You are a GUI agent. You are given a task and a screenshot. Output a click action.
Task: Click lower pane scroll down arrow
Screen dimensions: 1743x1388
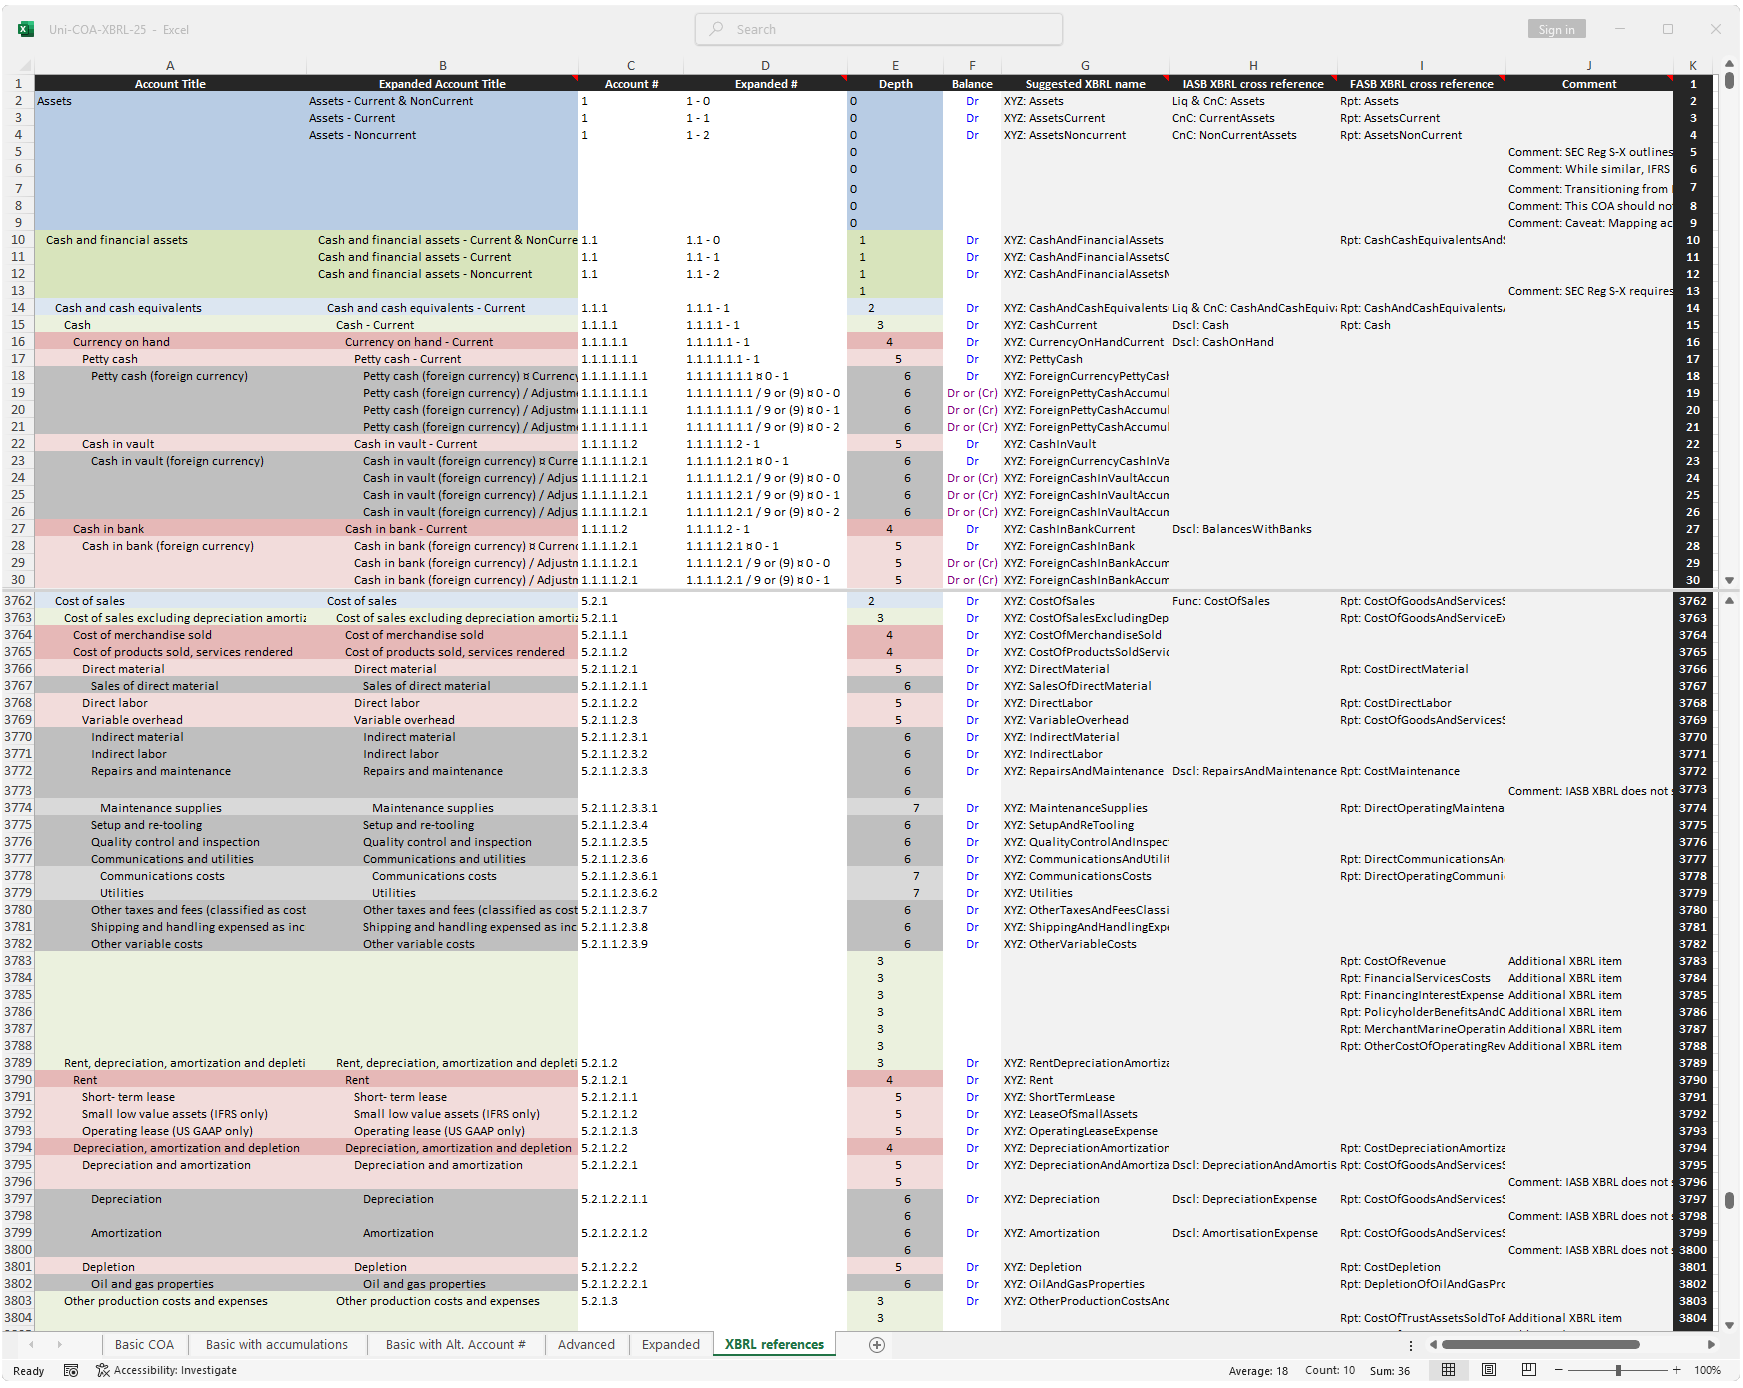point(1729,1325)
